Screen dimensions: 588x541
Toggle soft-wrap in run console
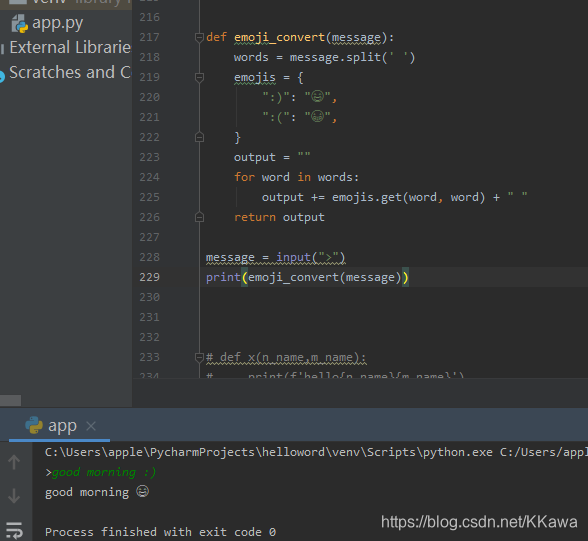click(15, 530)
